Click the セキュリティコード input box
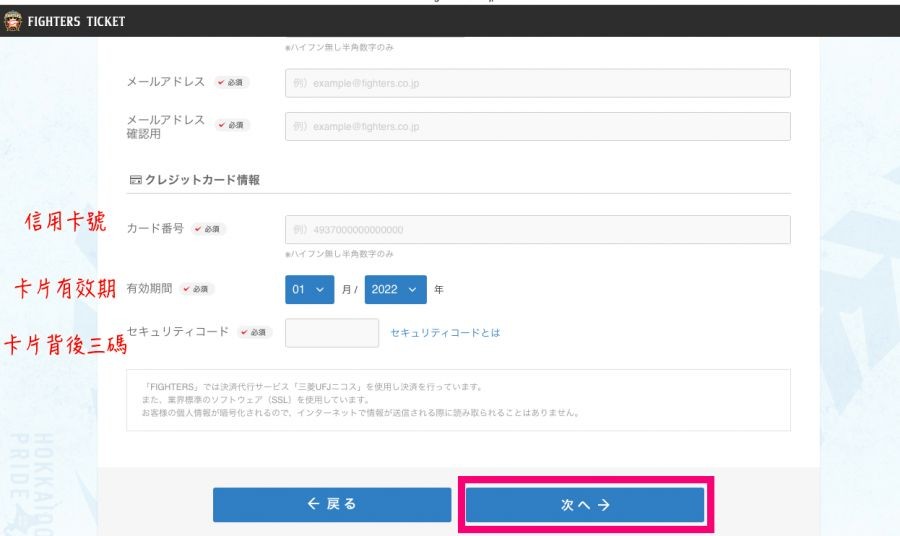This screenshot has width=900, height=536. pos(332,333)
